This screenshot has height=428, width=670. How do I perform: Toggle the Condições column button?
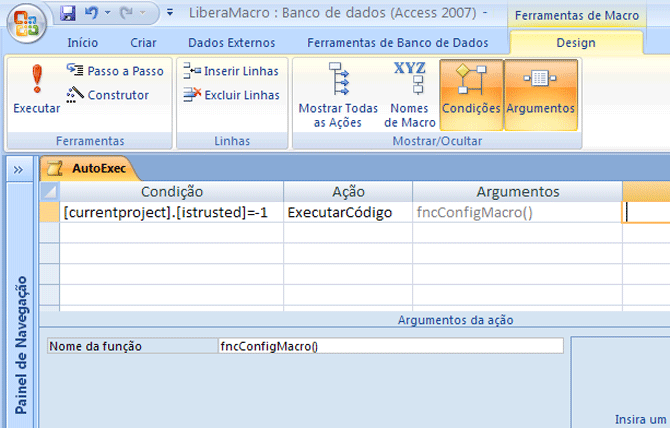[471, 95]
